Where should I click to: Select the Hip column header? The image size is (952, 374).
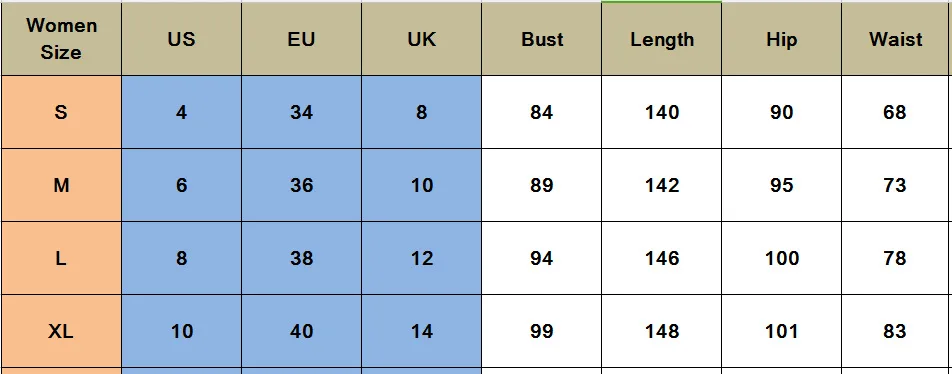[781, 39]
